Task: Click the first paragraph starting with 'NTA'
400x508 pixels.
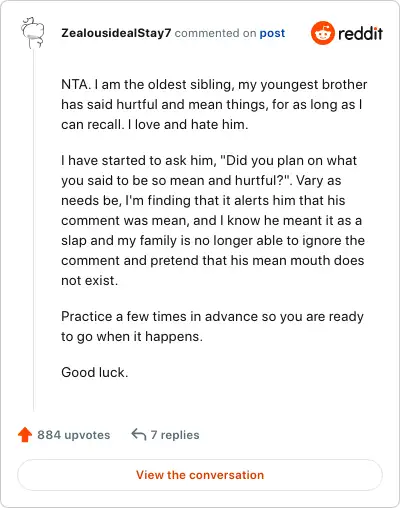Action: (214, 104)
